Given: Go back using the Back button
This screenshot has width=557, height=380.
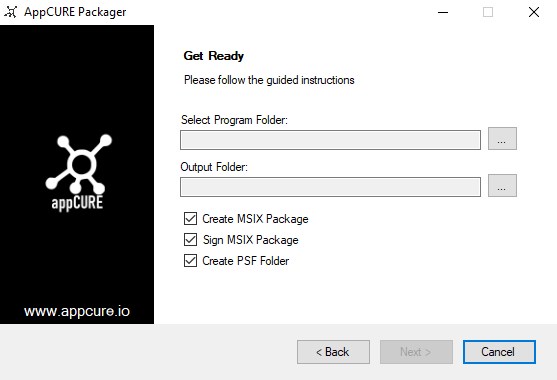Looking at the screenshot, I should tap(333, 352).
